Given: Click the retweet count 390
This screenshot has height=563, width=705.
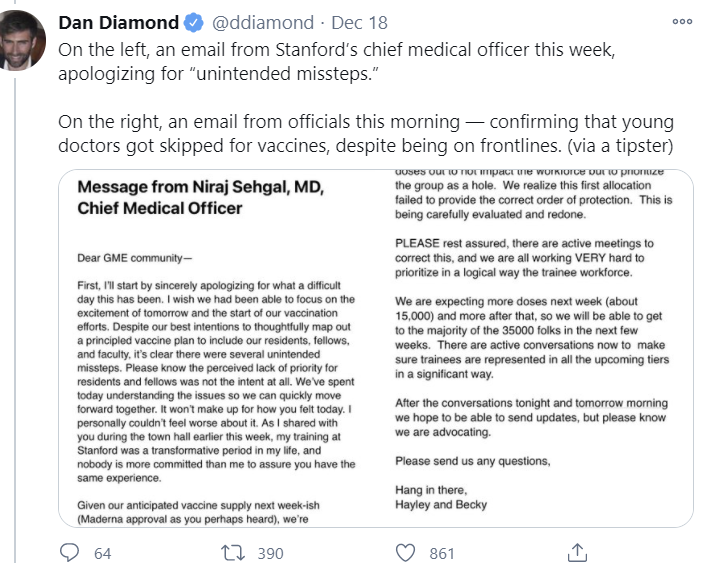Looking at the screenshot, I should click(x=269, y=553).
